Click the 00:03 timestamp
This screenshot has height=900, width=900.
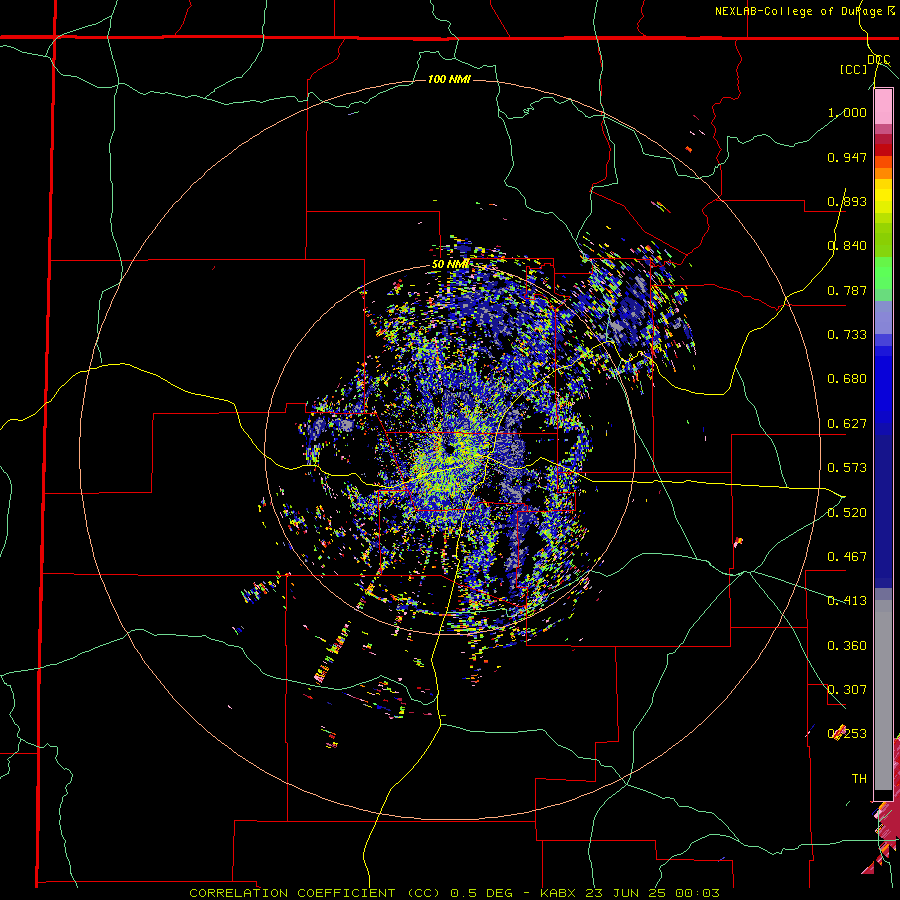point(695,893)
